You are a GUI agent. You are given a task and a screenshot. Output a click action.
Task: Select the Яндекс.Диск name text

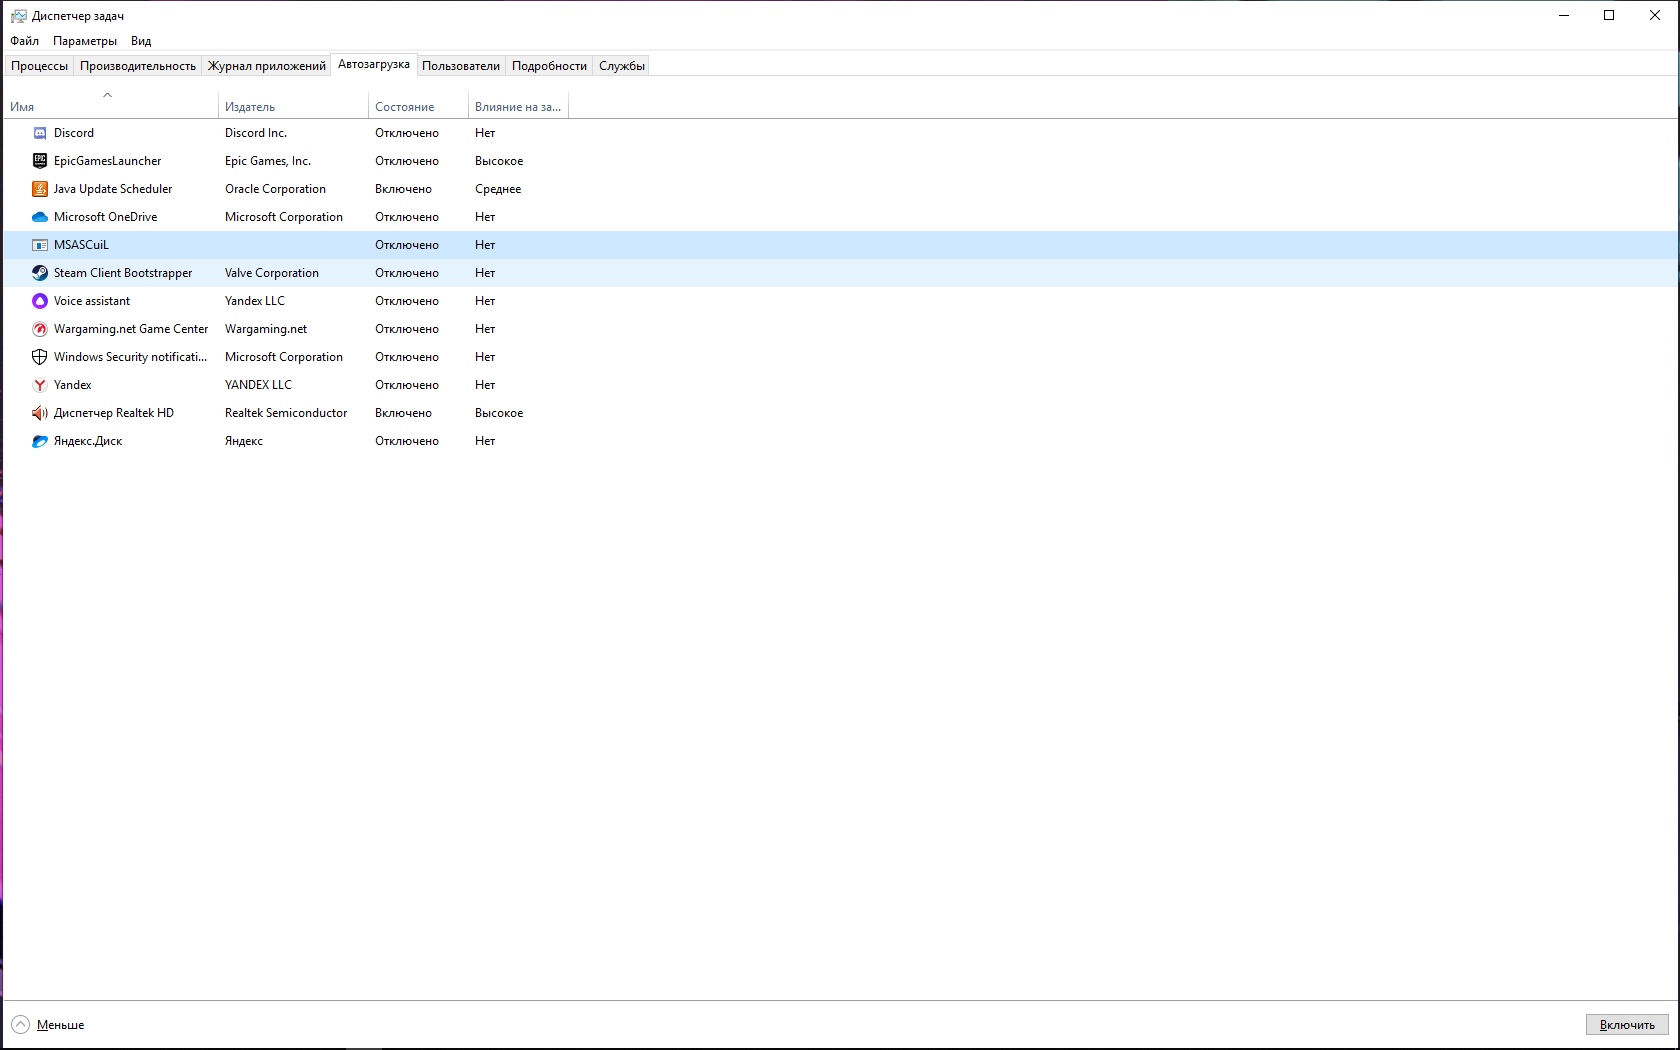point(88,441)
